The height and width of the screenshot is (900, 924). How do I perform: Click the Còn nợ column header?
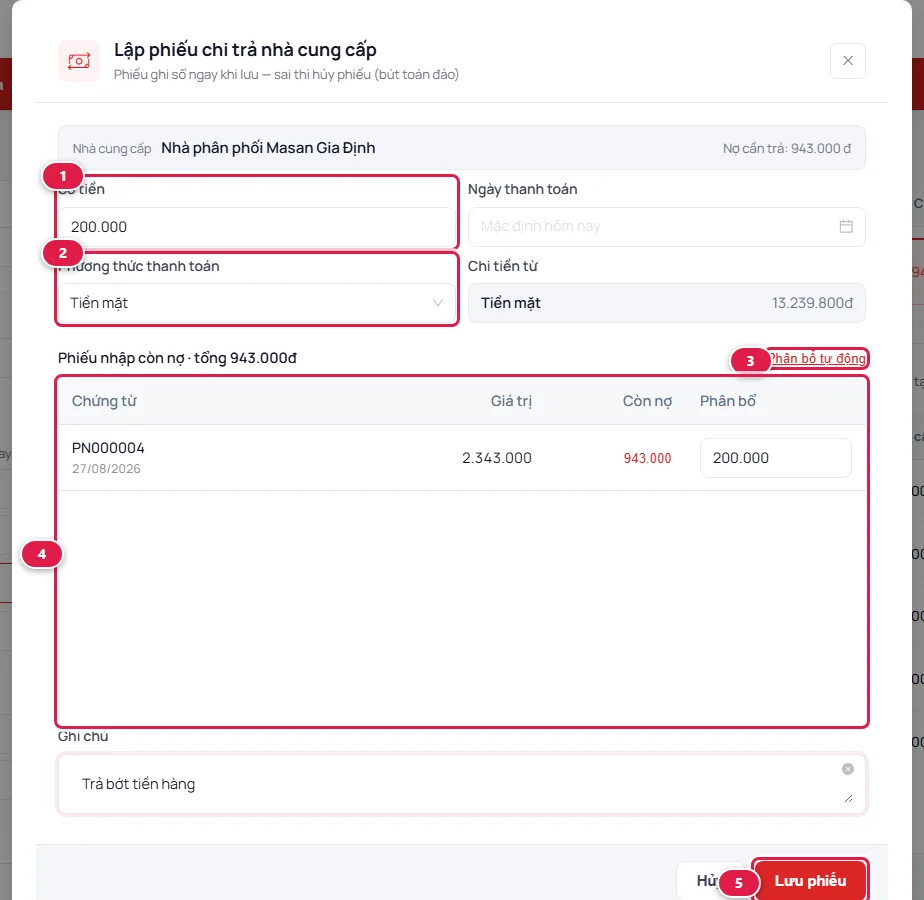point(647,401)
